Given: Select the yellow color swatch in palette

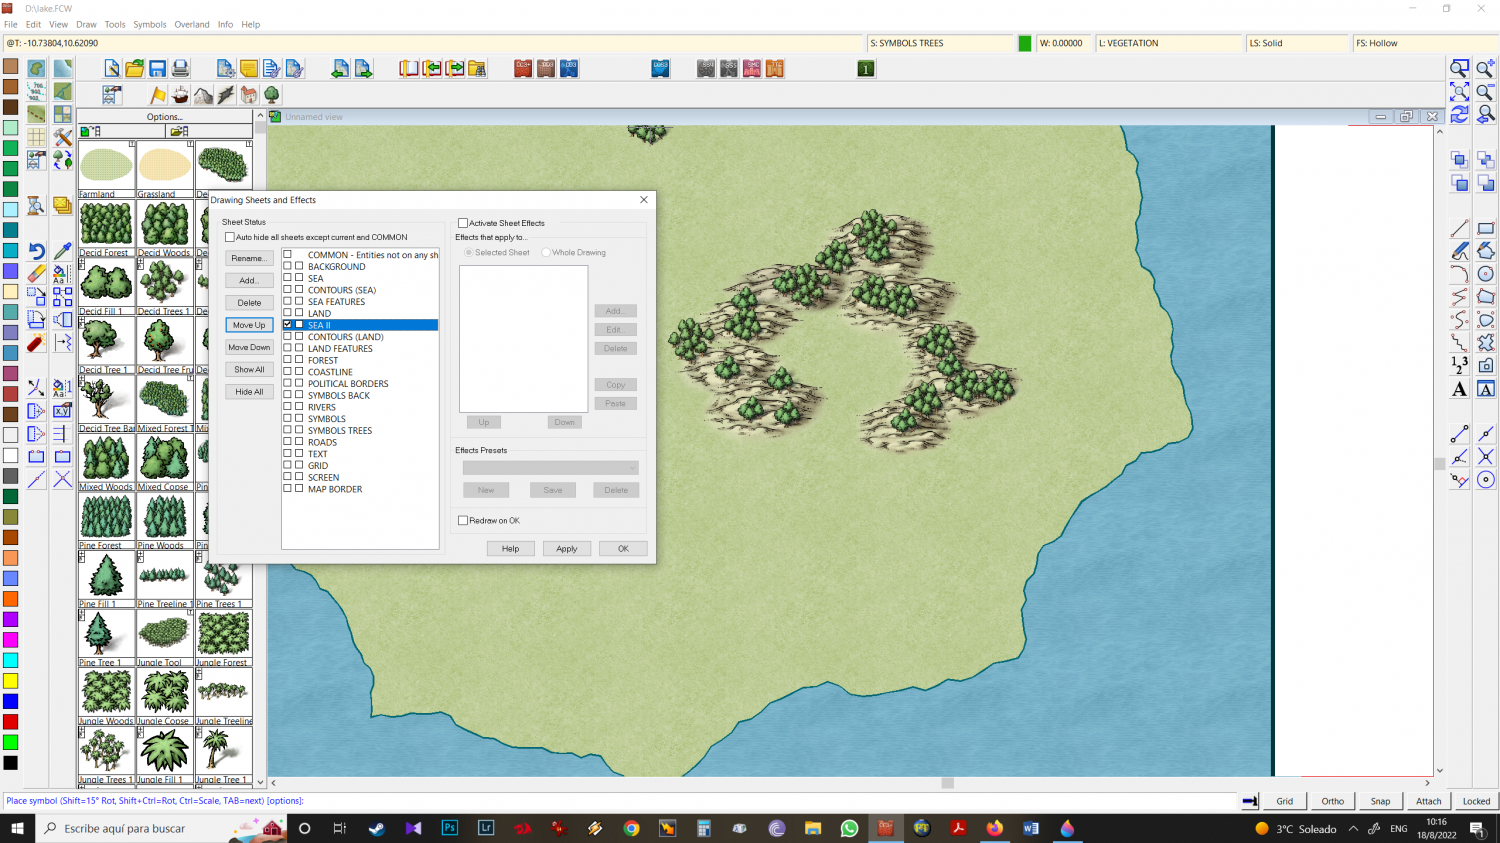Looking at the screenshot, I should tap(10, 681).
